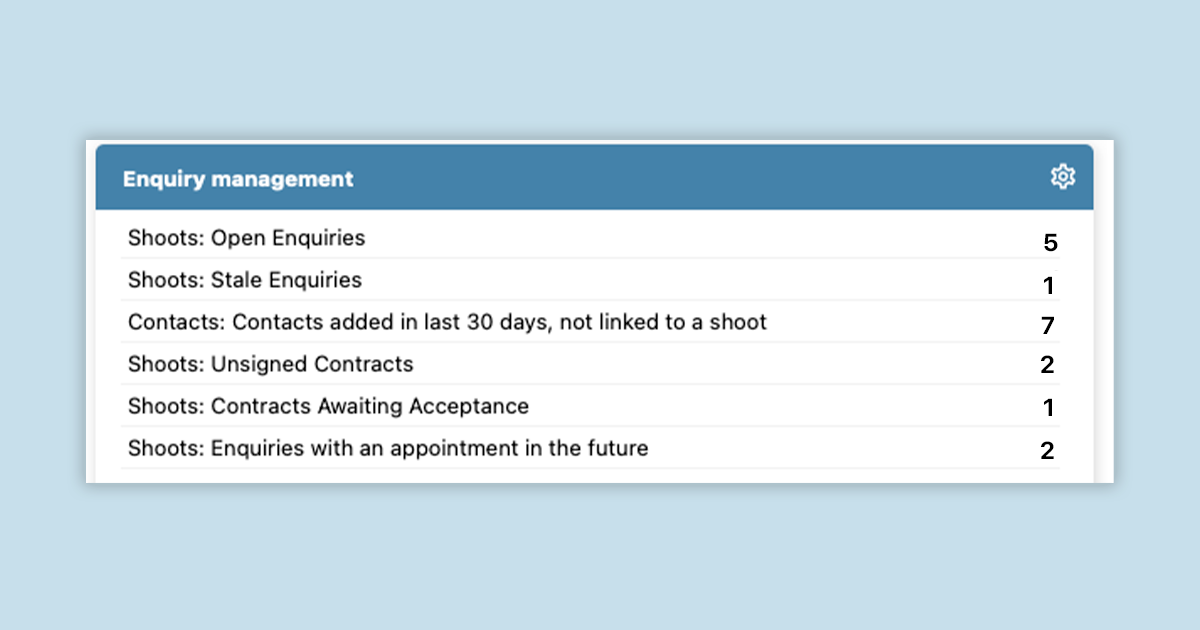
Task: Click count 2 beside future appointment Enquiries
Action: click(1047, 451)
